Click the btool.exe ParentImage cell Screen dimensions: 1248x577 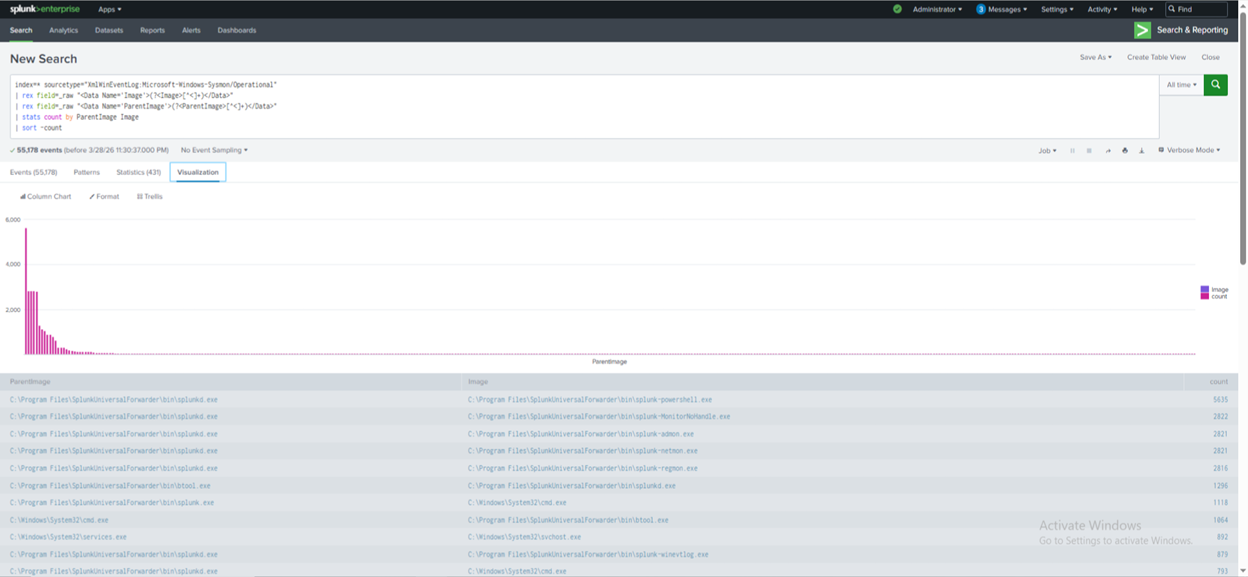click(x=111, y=485)
